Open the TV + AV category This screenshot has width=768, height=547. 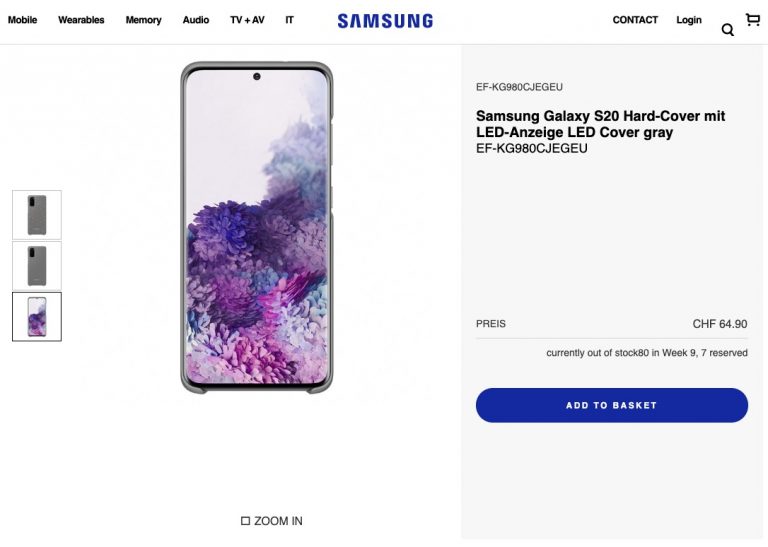(247, 20)
